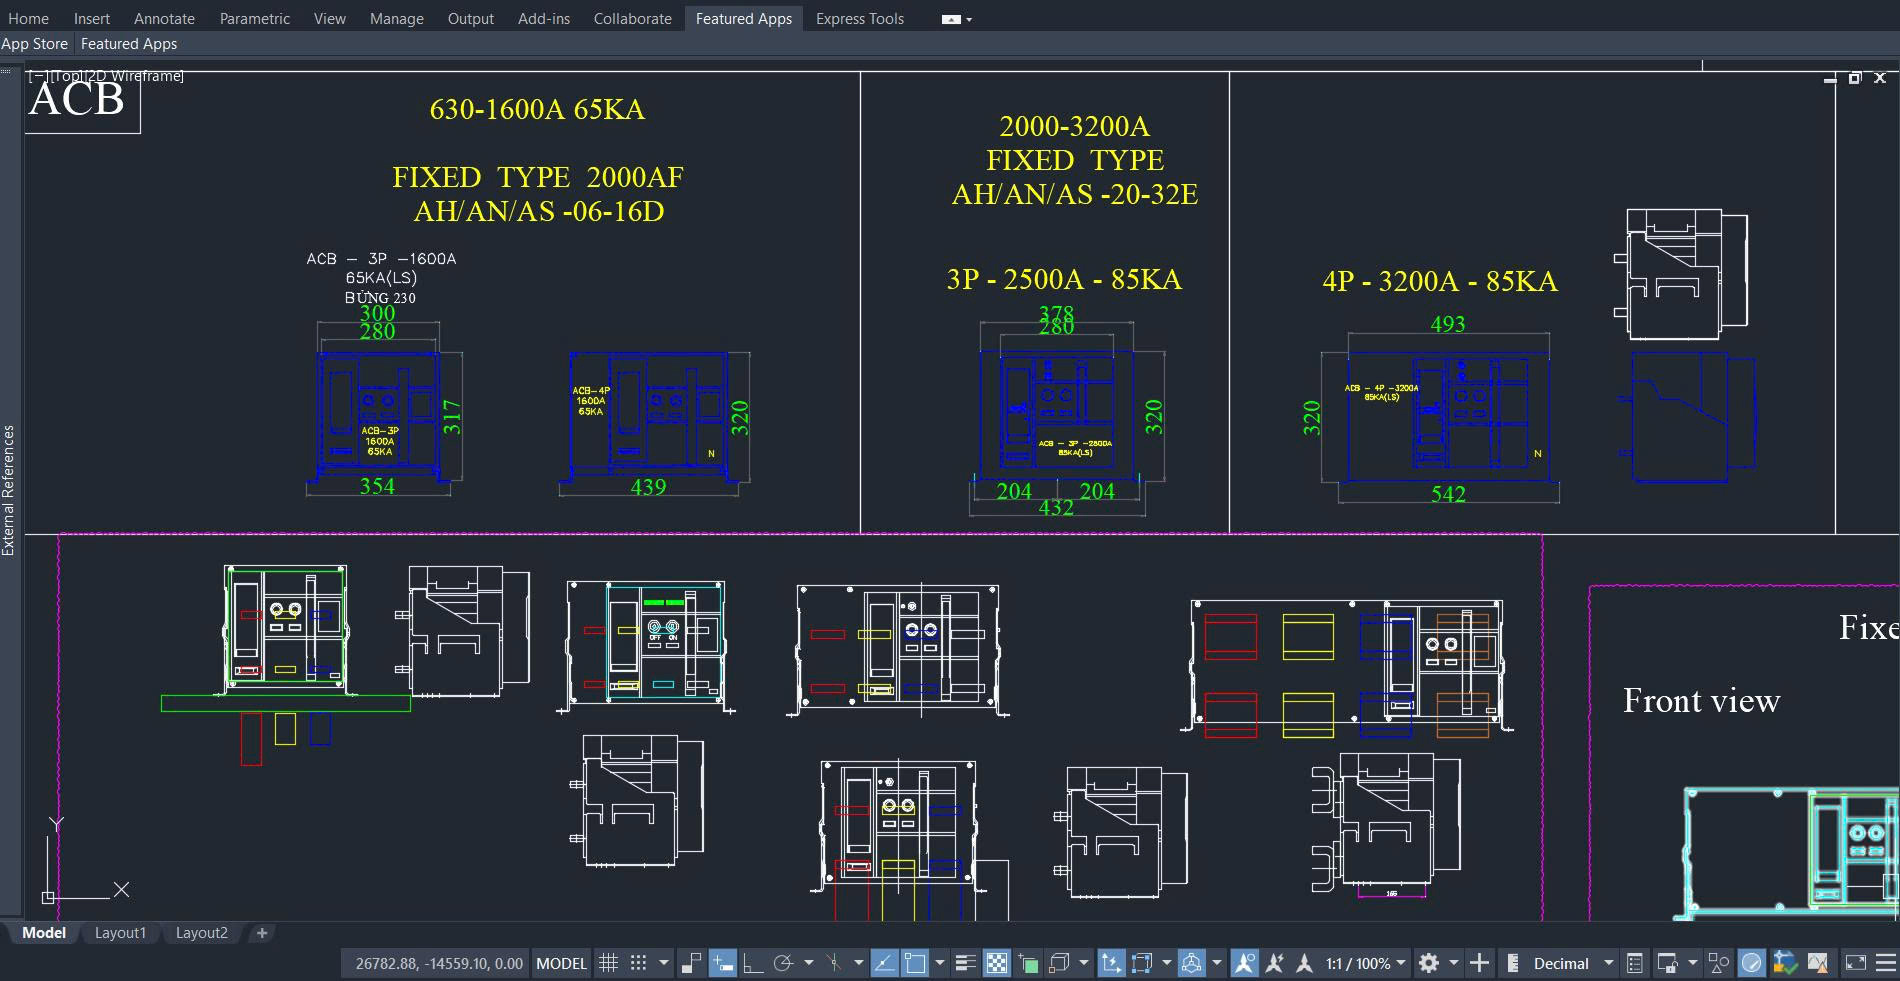The image size is (1900, 981).
Task: Toggle ortho mode icon
Action: [753, 963]
